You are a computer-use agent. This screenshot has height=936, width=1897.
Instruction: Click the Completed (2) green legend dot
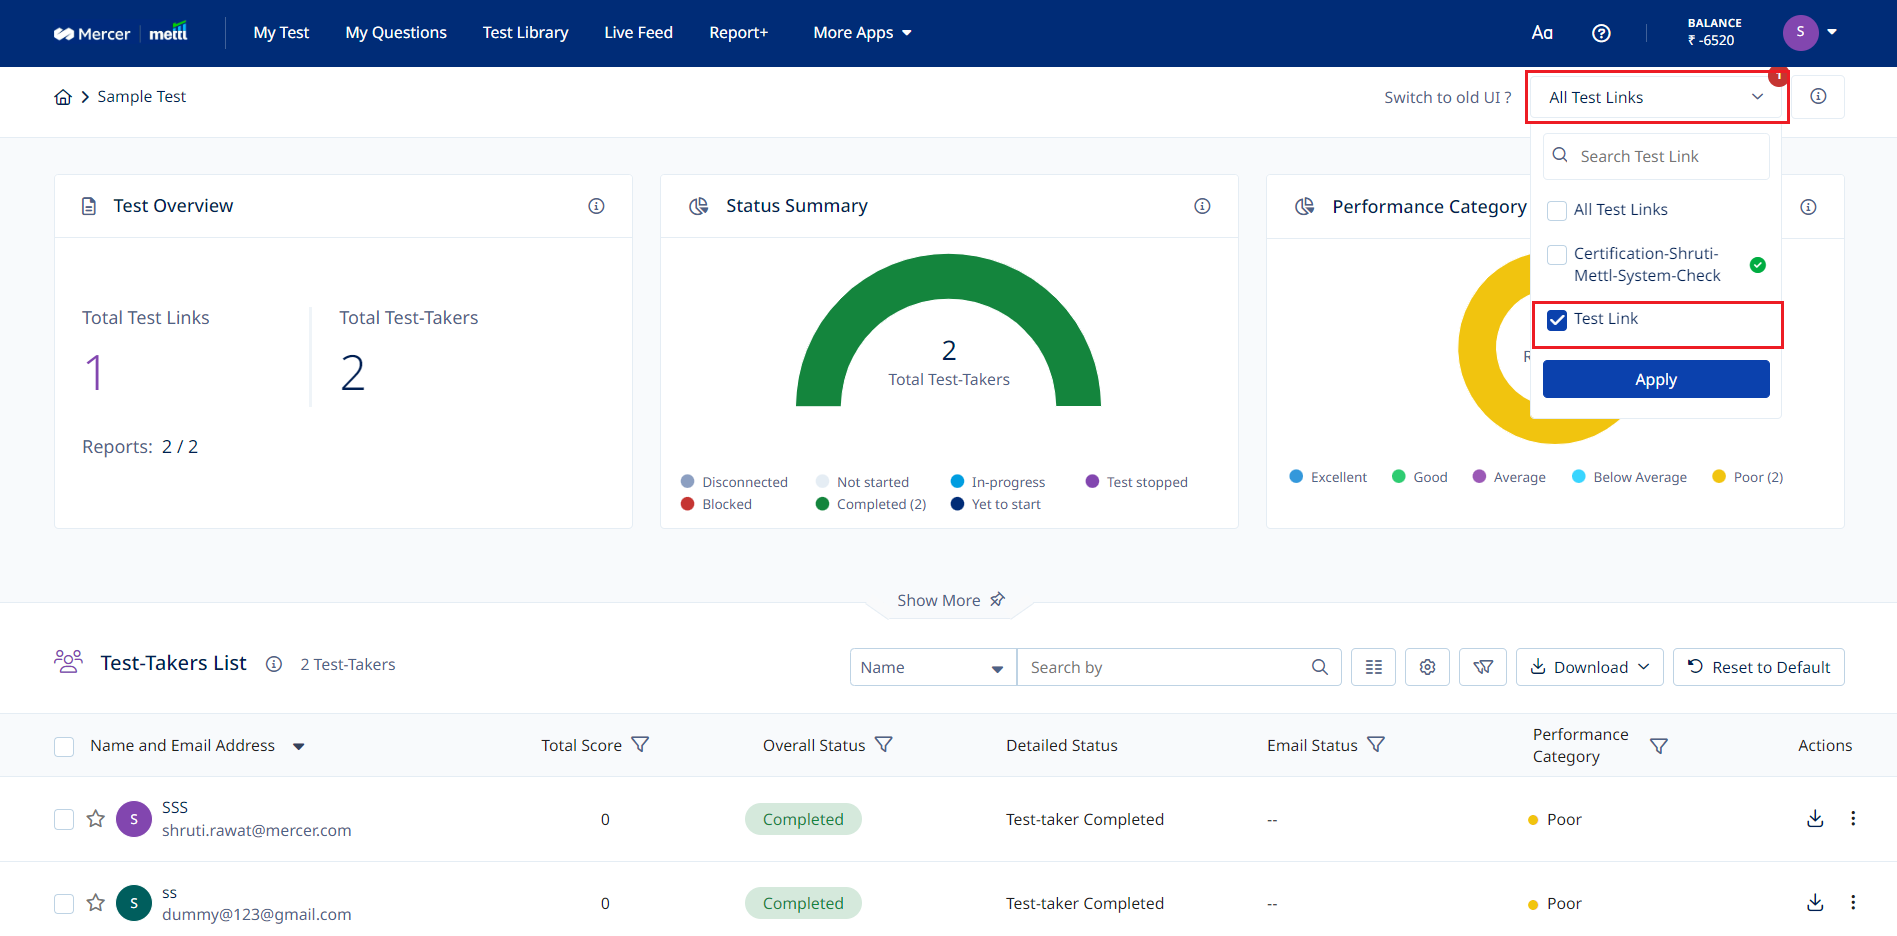[x=822, y=504]
